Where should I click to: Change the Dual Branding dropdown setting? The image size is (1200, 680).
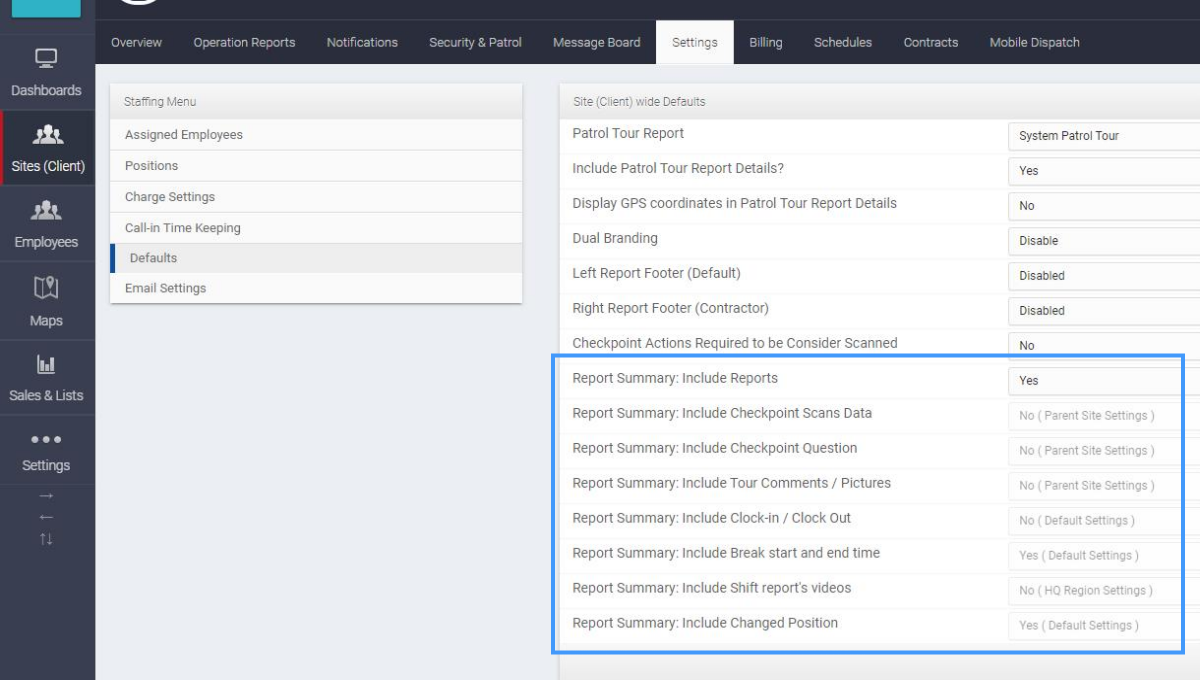coord(1100,240)
